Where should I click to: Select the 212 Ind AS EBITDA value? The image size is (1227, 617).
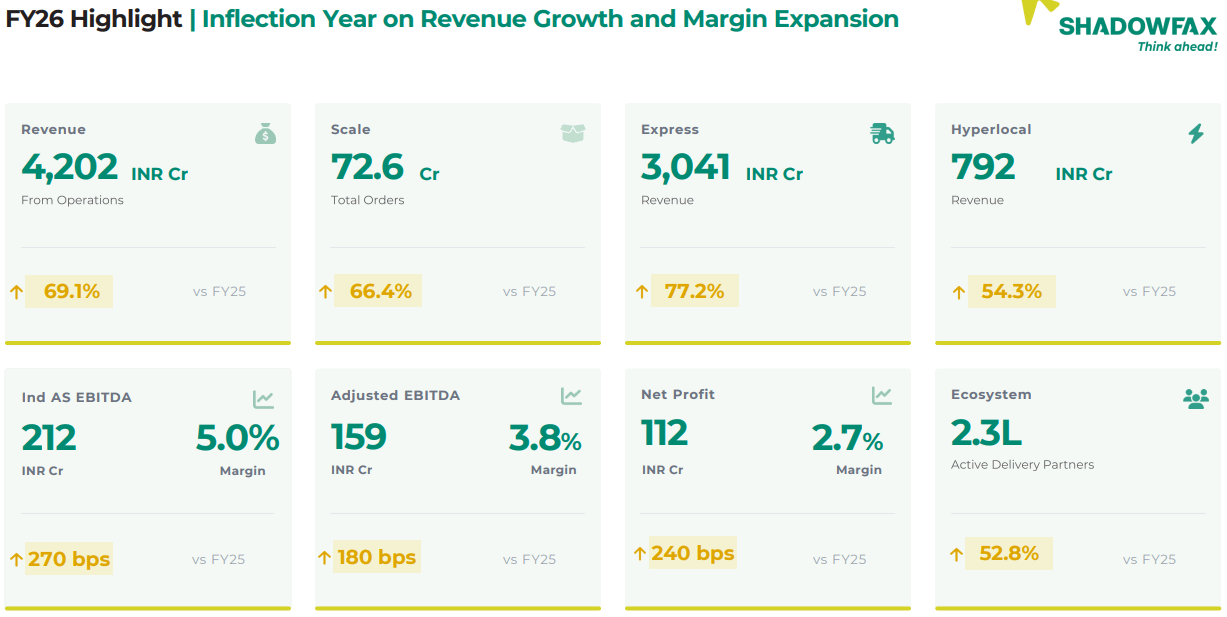49,438
